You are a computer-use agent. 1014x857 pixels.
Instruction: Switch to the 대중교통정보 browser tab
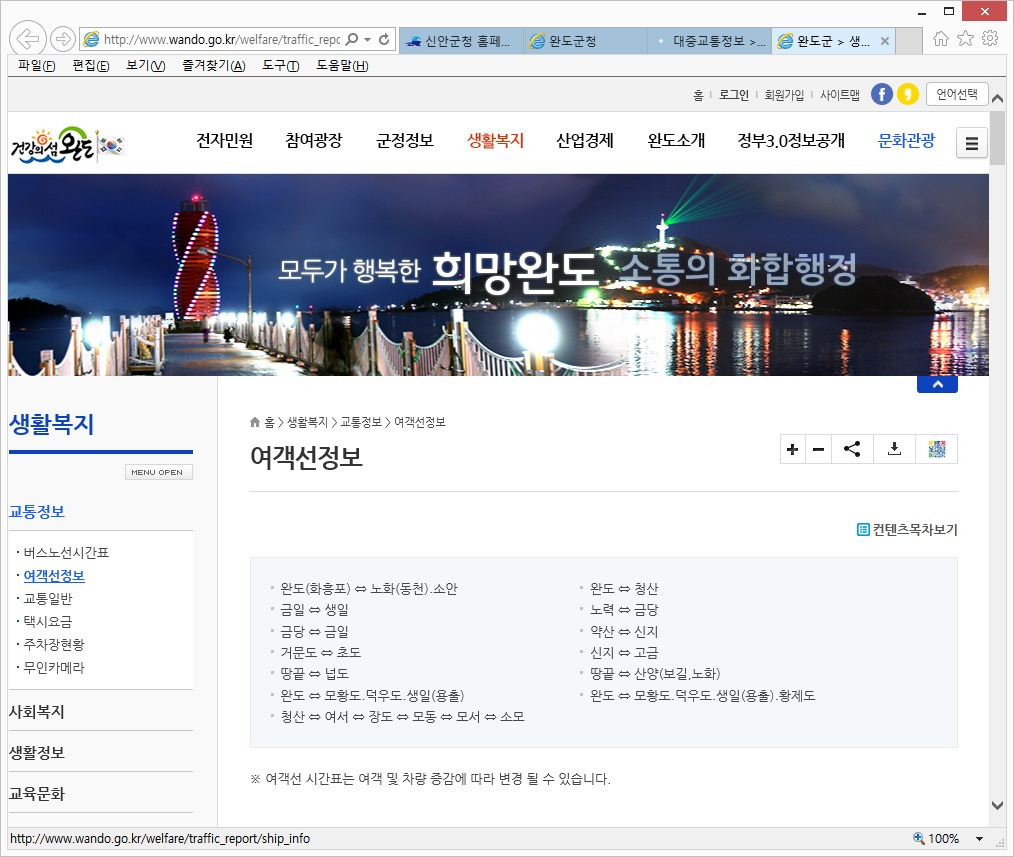[709, 41]
